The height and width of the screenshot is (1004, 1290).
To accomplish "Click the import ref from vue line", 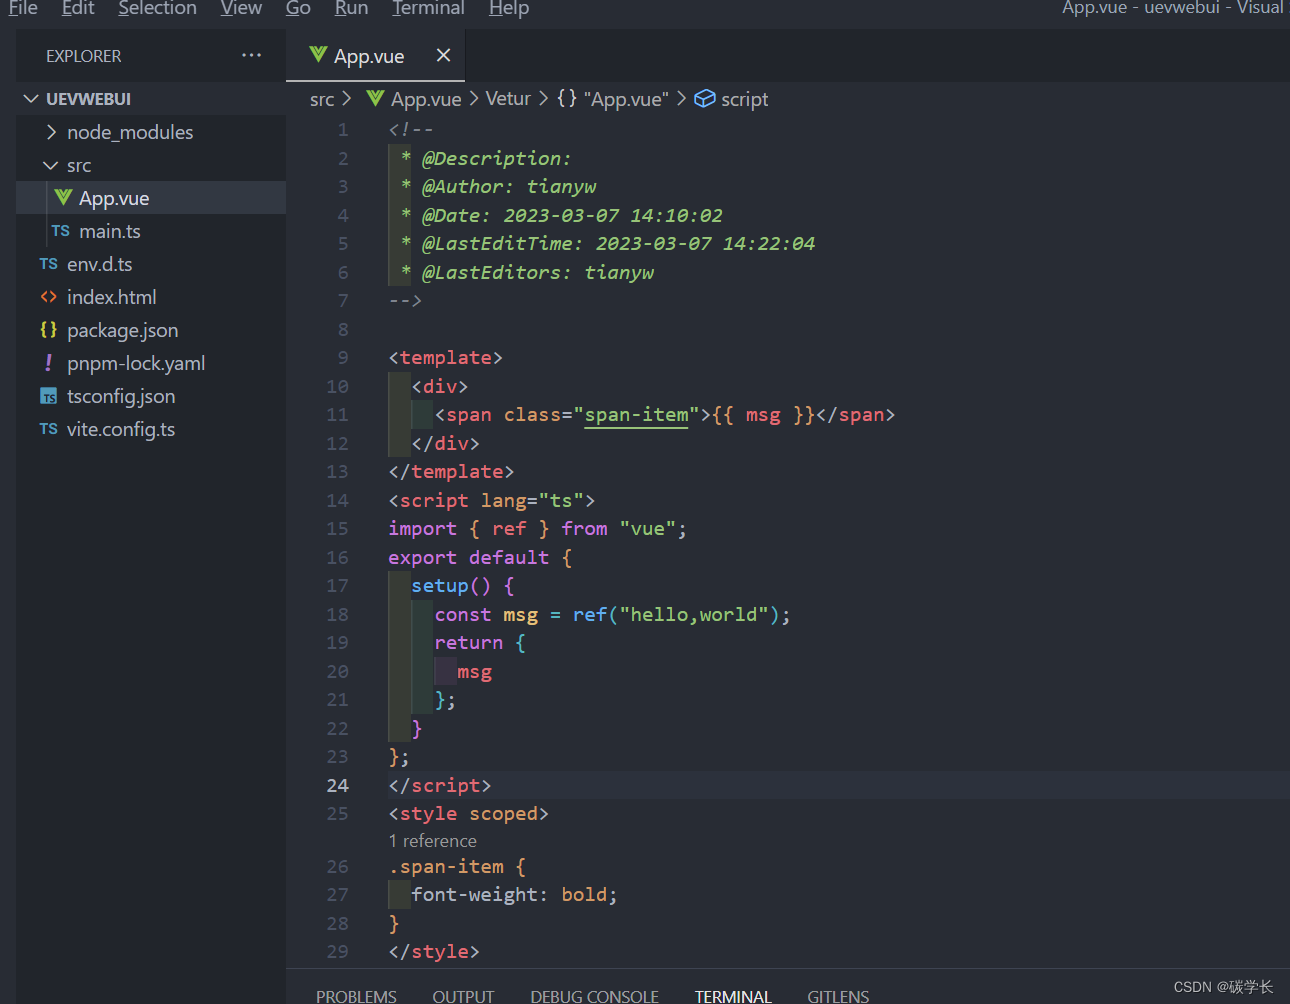I will (x=537, y=528).
